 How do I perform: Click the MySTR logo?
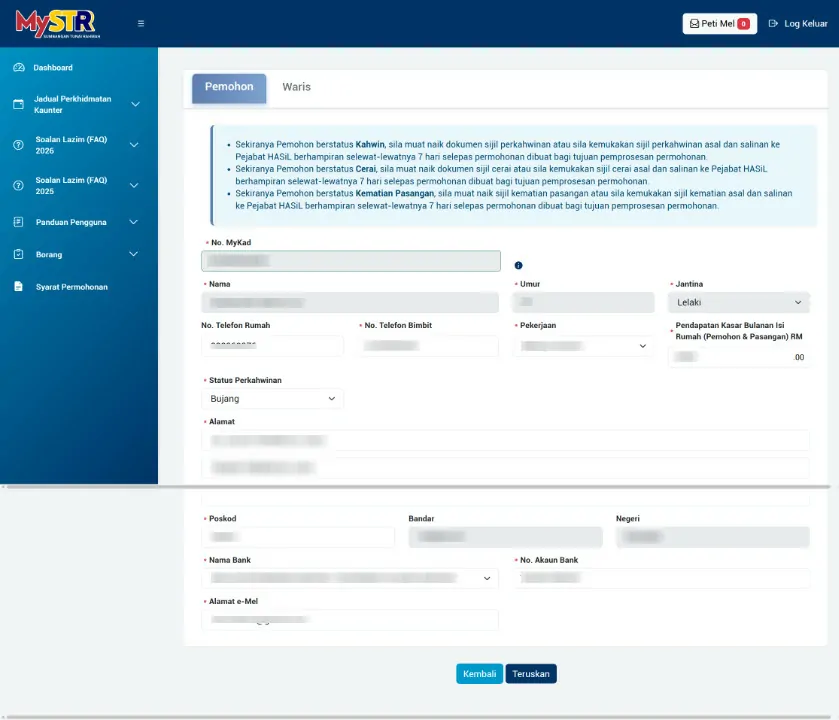[58, 23]
